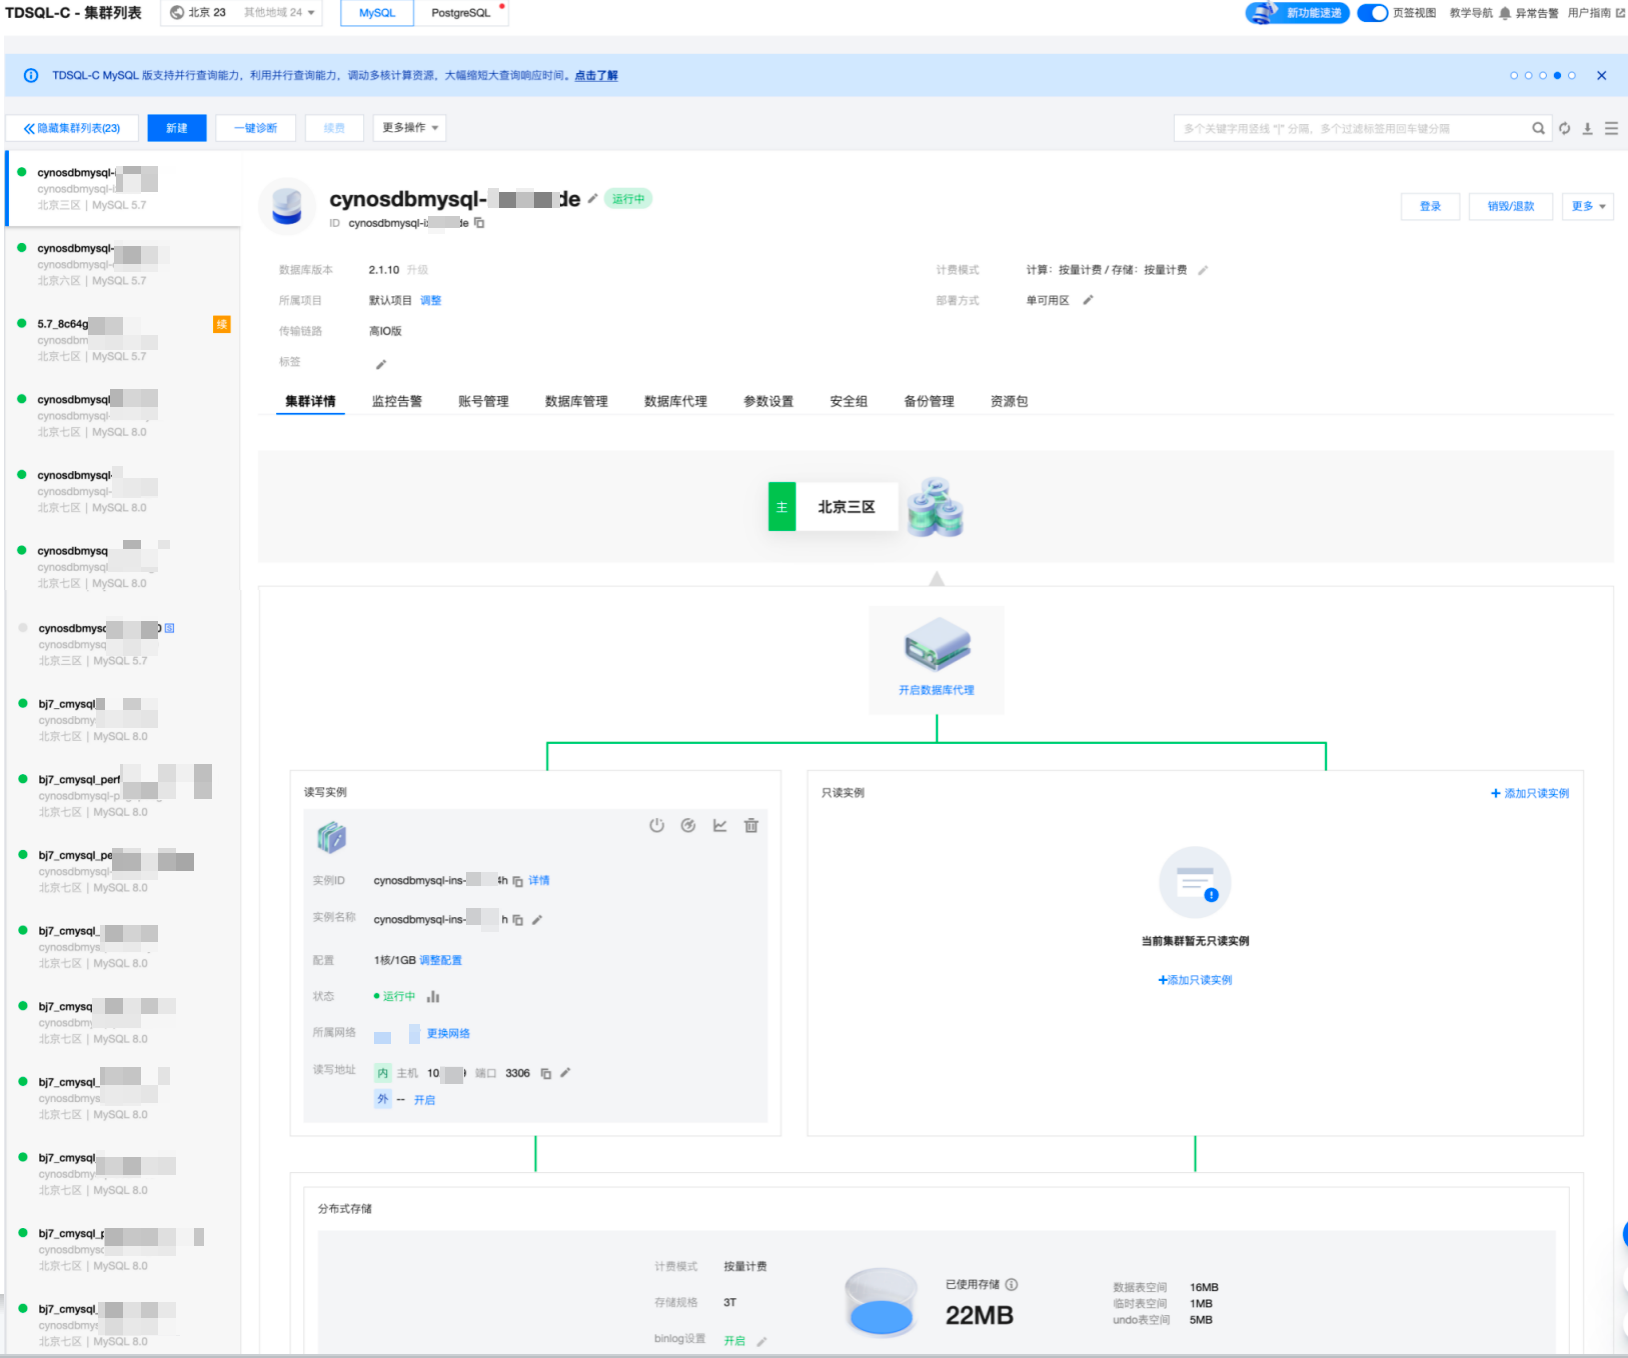Select the fifth banner carousel dot
The height and width of the screenshot is (1358, 1628).
pyautogui.click(x=1572, y=76)
